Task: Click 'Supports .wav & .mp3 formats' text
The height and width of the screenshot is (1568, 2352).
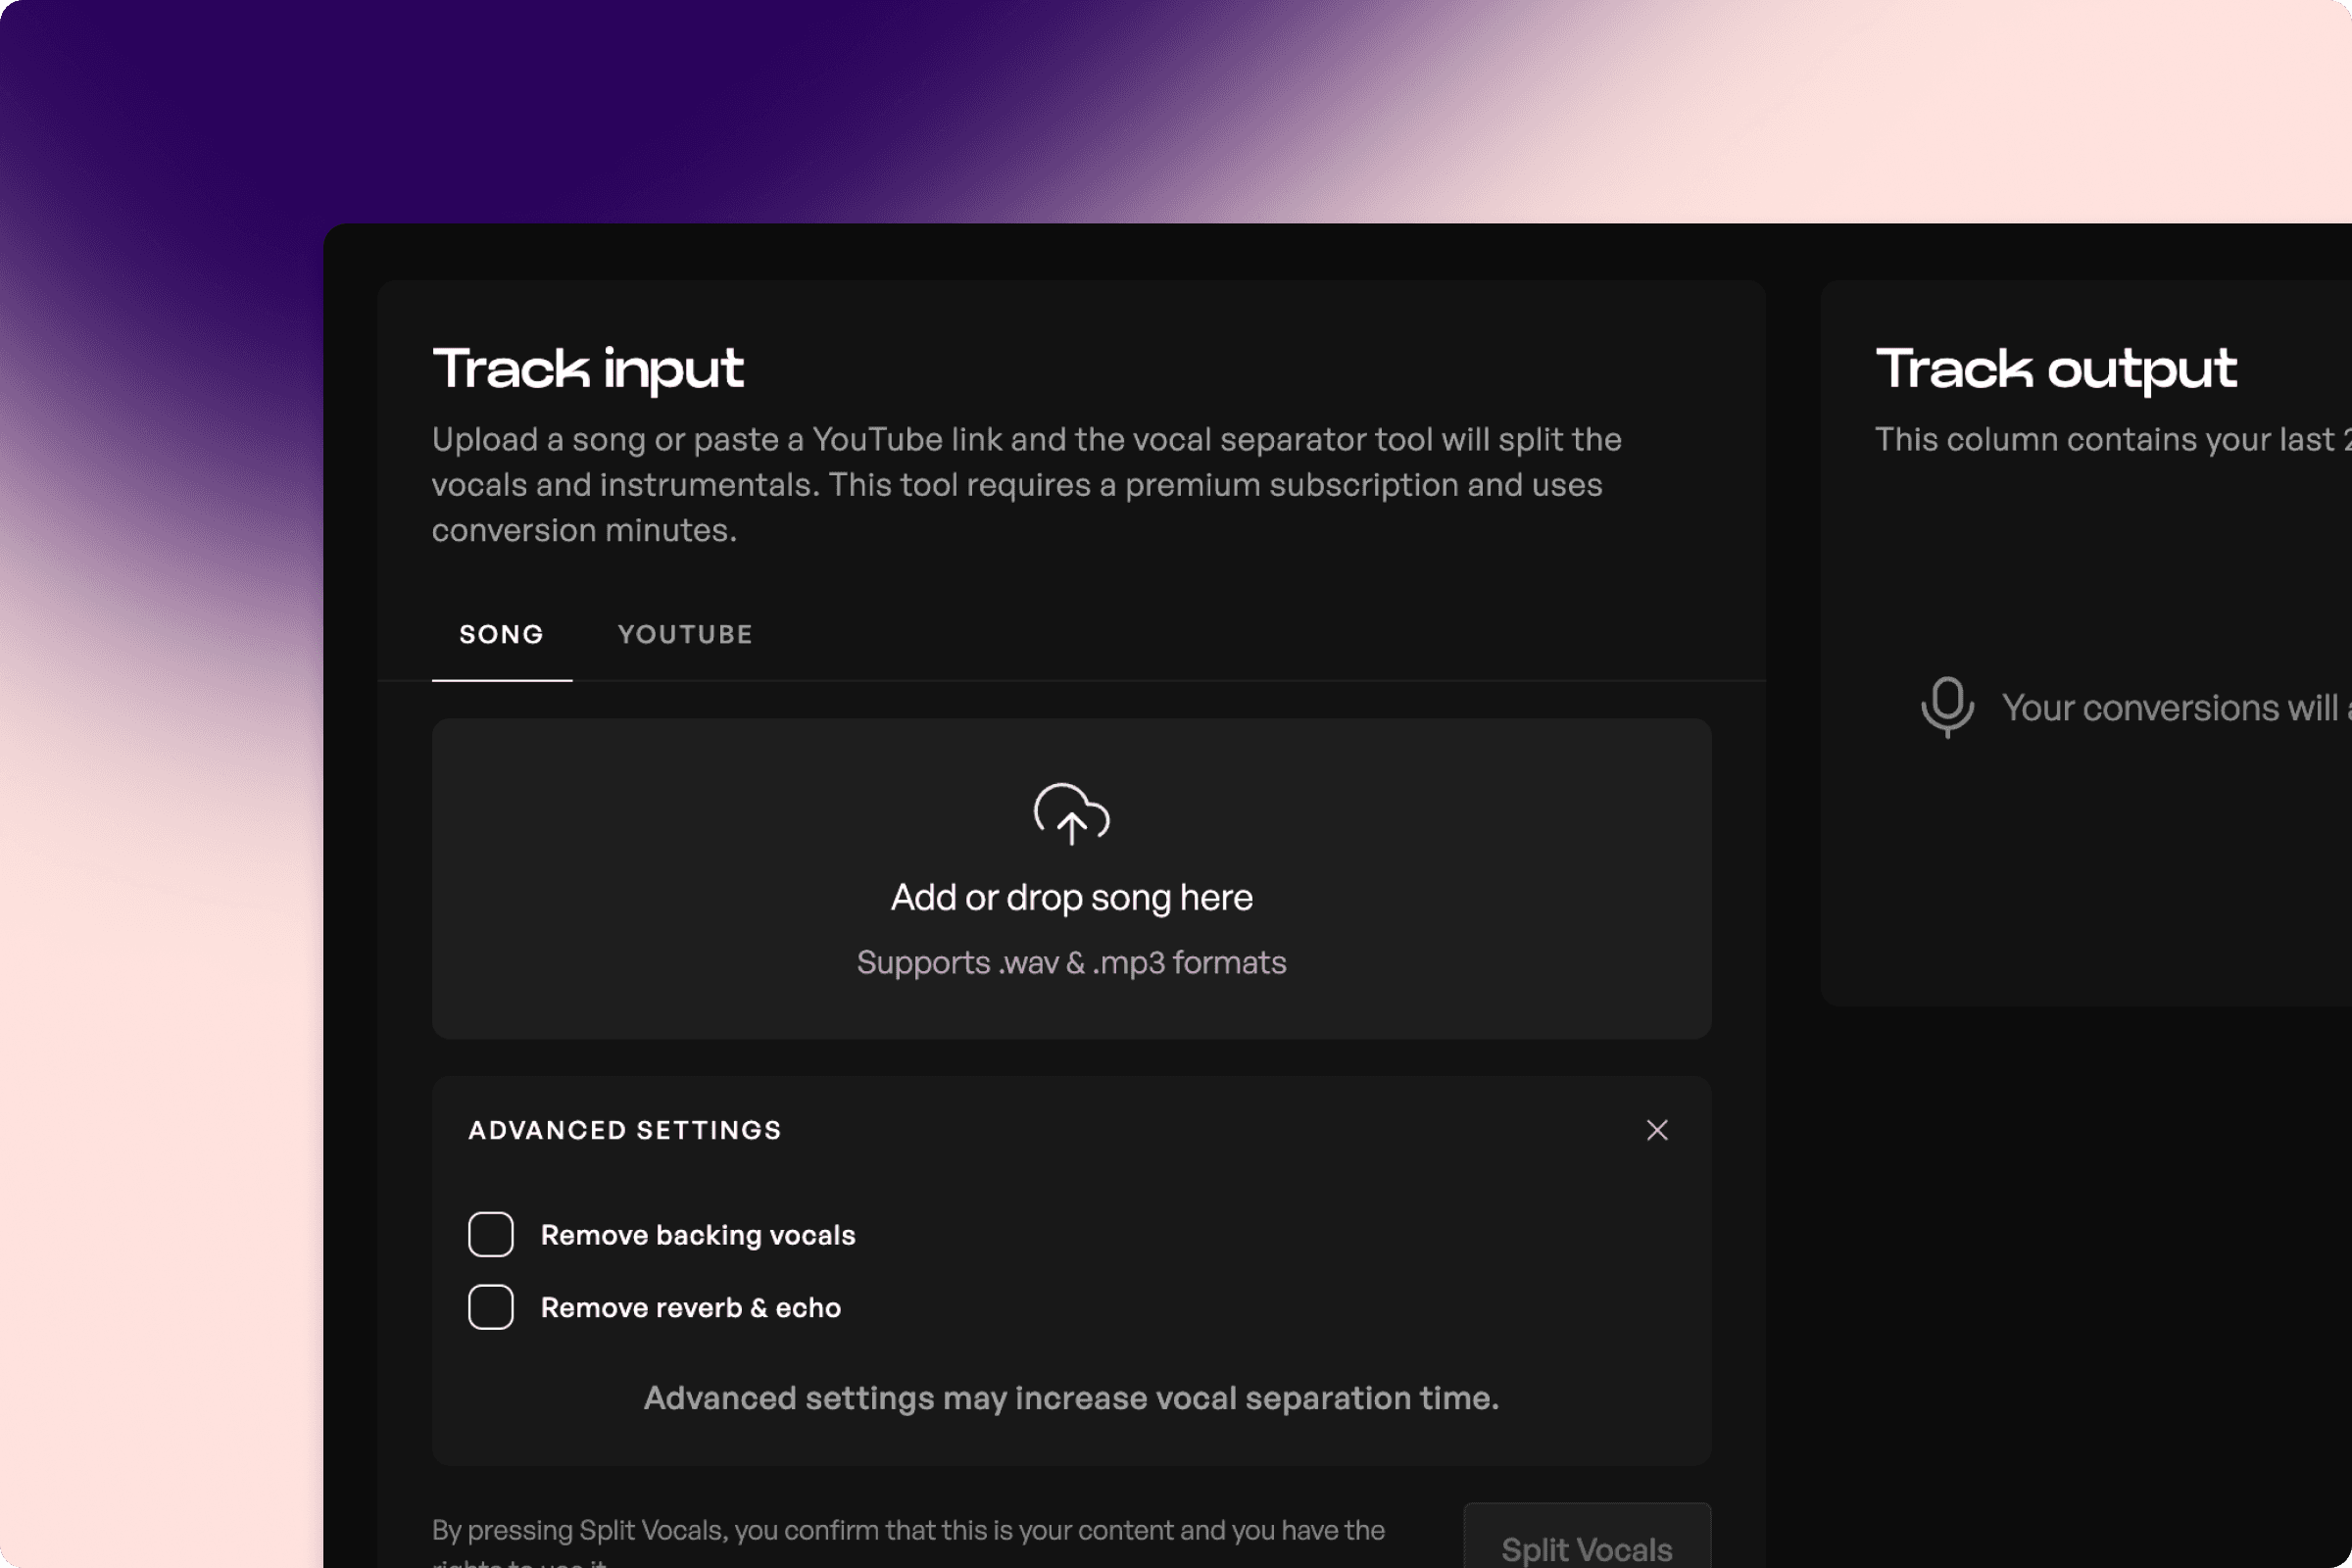Action: click(x=1071, y=962)
